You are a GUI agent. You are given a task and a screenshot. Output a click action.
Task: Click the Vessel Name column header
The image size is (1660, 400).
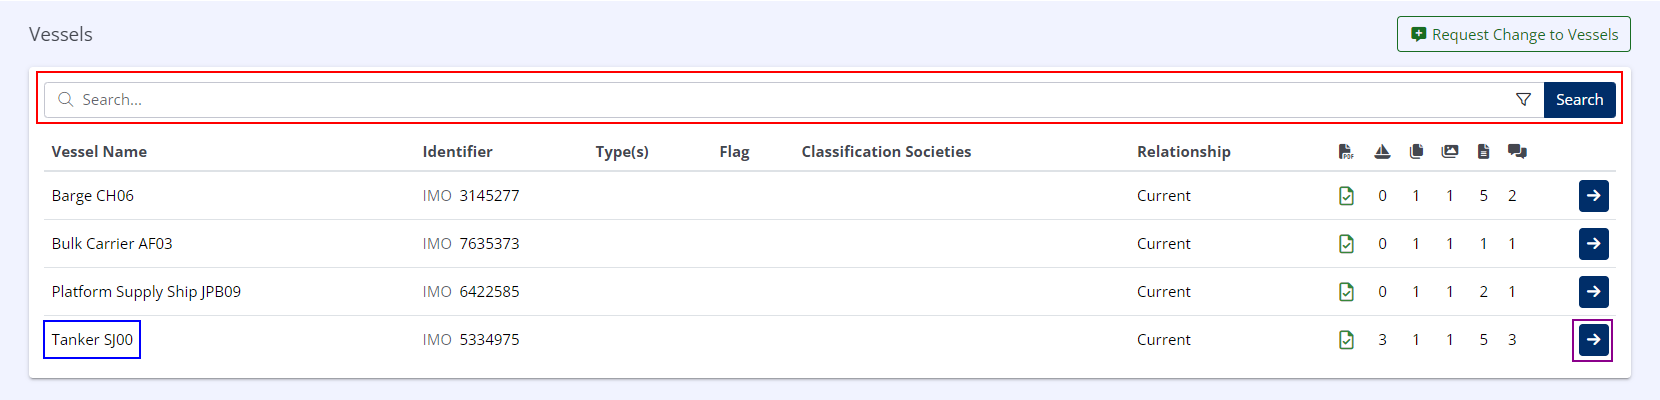coord(99,152)
